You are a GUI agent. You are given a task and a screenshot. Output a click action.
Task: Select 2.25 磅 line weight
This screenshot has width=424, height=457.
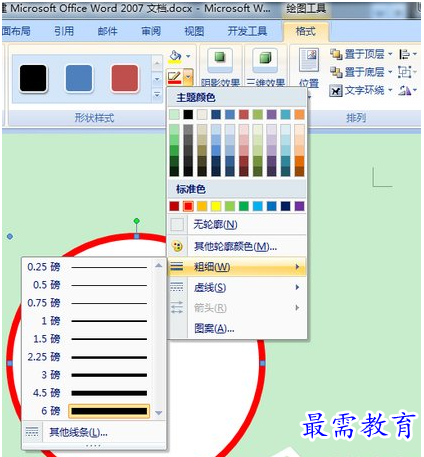(87, 357)
